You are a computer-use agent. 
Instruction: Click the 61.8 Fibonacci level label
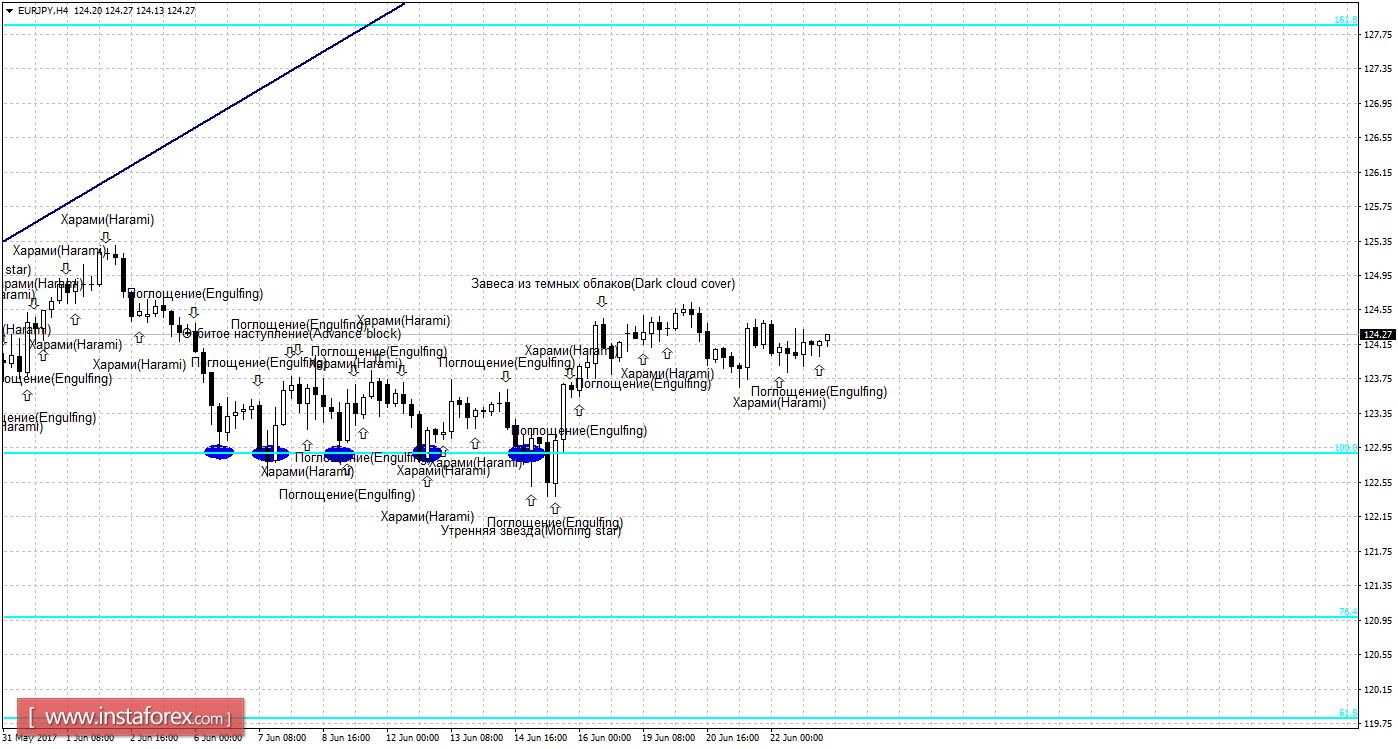point(1348,713)
